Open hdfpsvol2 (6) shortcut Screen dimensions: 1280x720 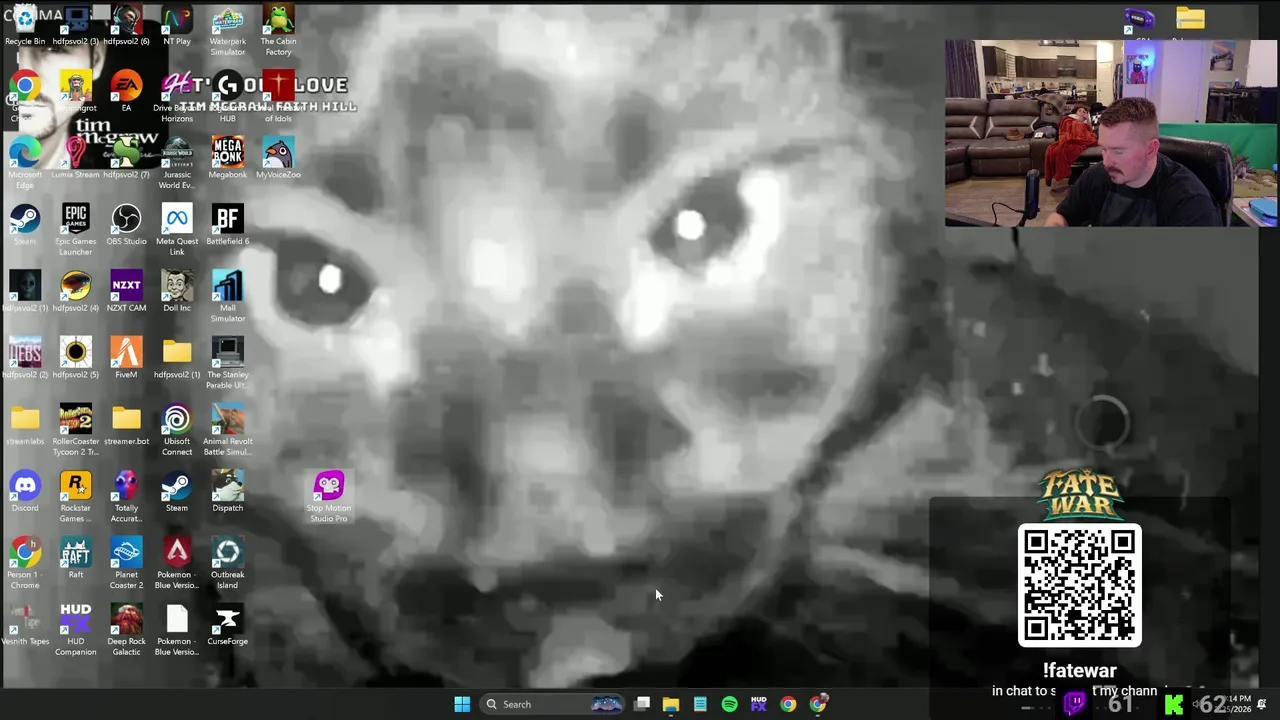tap(126, 26)
